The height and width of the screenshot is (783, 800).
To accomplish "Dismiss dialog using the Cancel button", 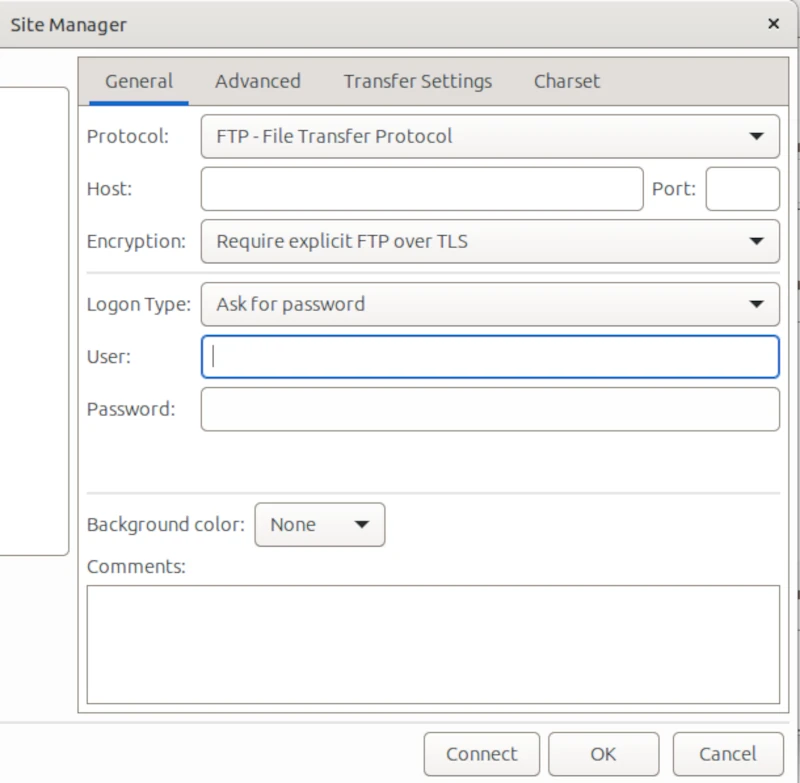I will (727, 754).
